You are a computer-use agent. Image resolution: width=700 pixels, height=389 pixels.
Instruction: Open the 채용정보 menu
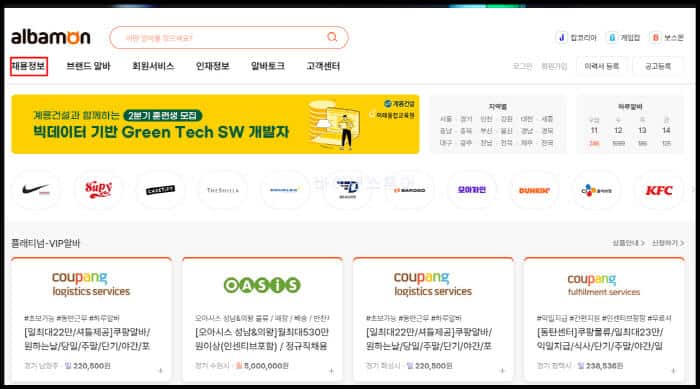[29, 66]
